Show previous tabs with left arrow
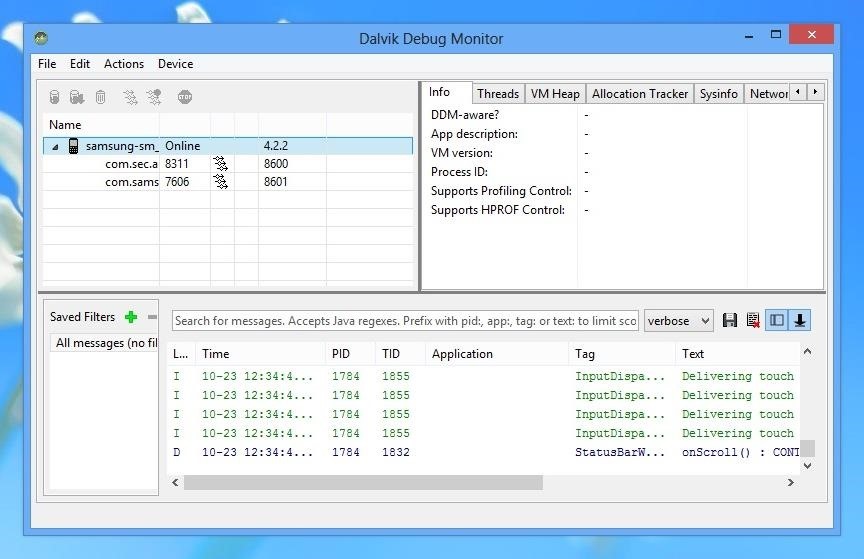Image resolution: width=864 pixels, height=559 pixels. (797, 92)
